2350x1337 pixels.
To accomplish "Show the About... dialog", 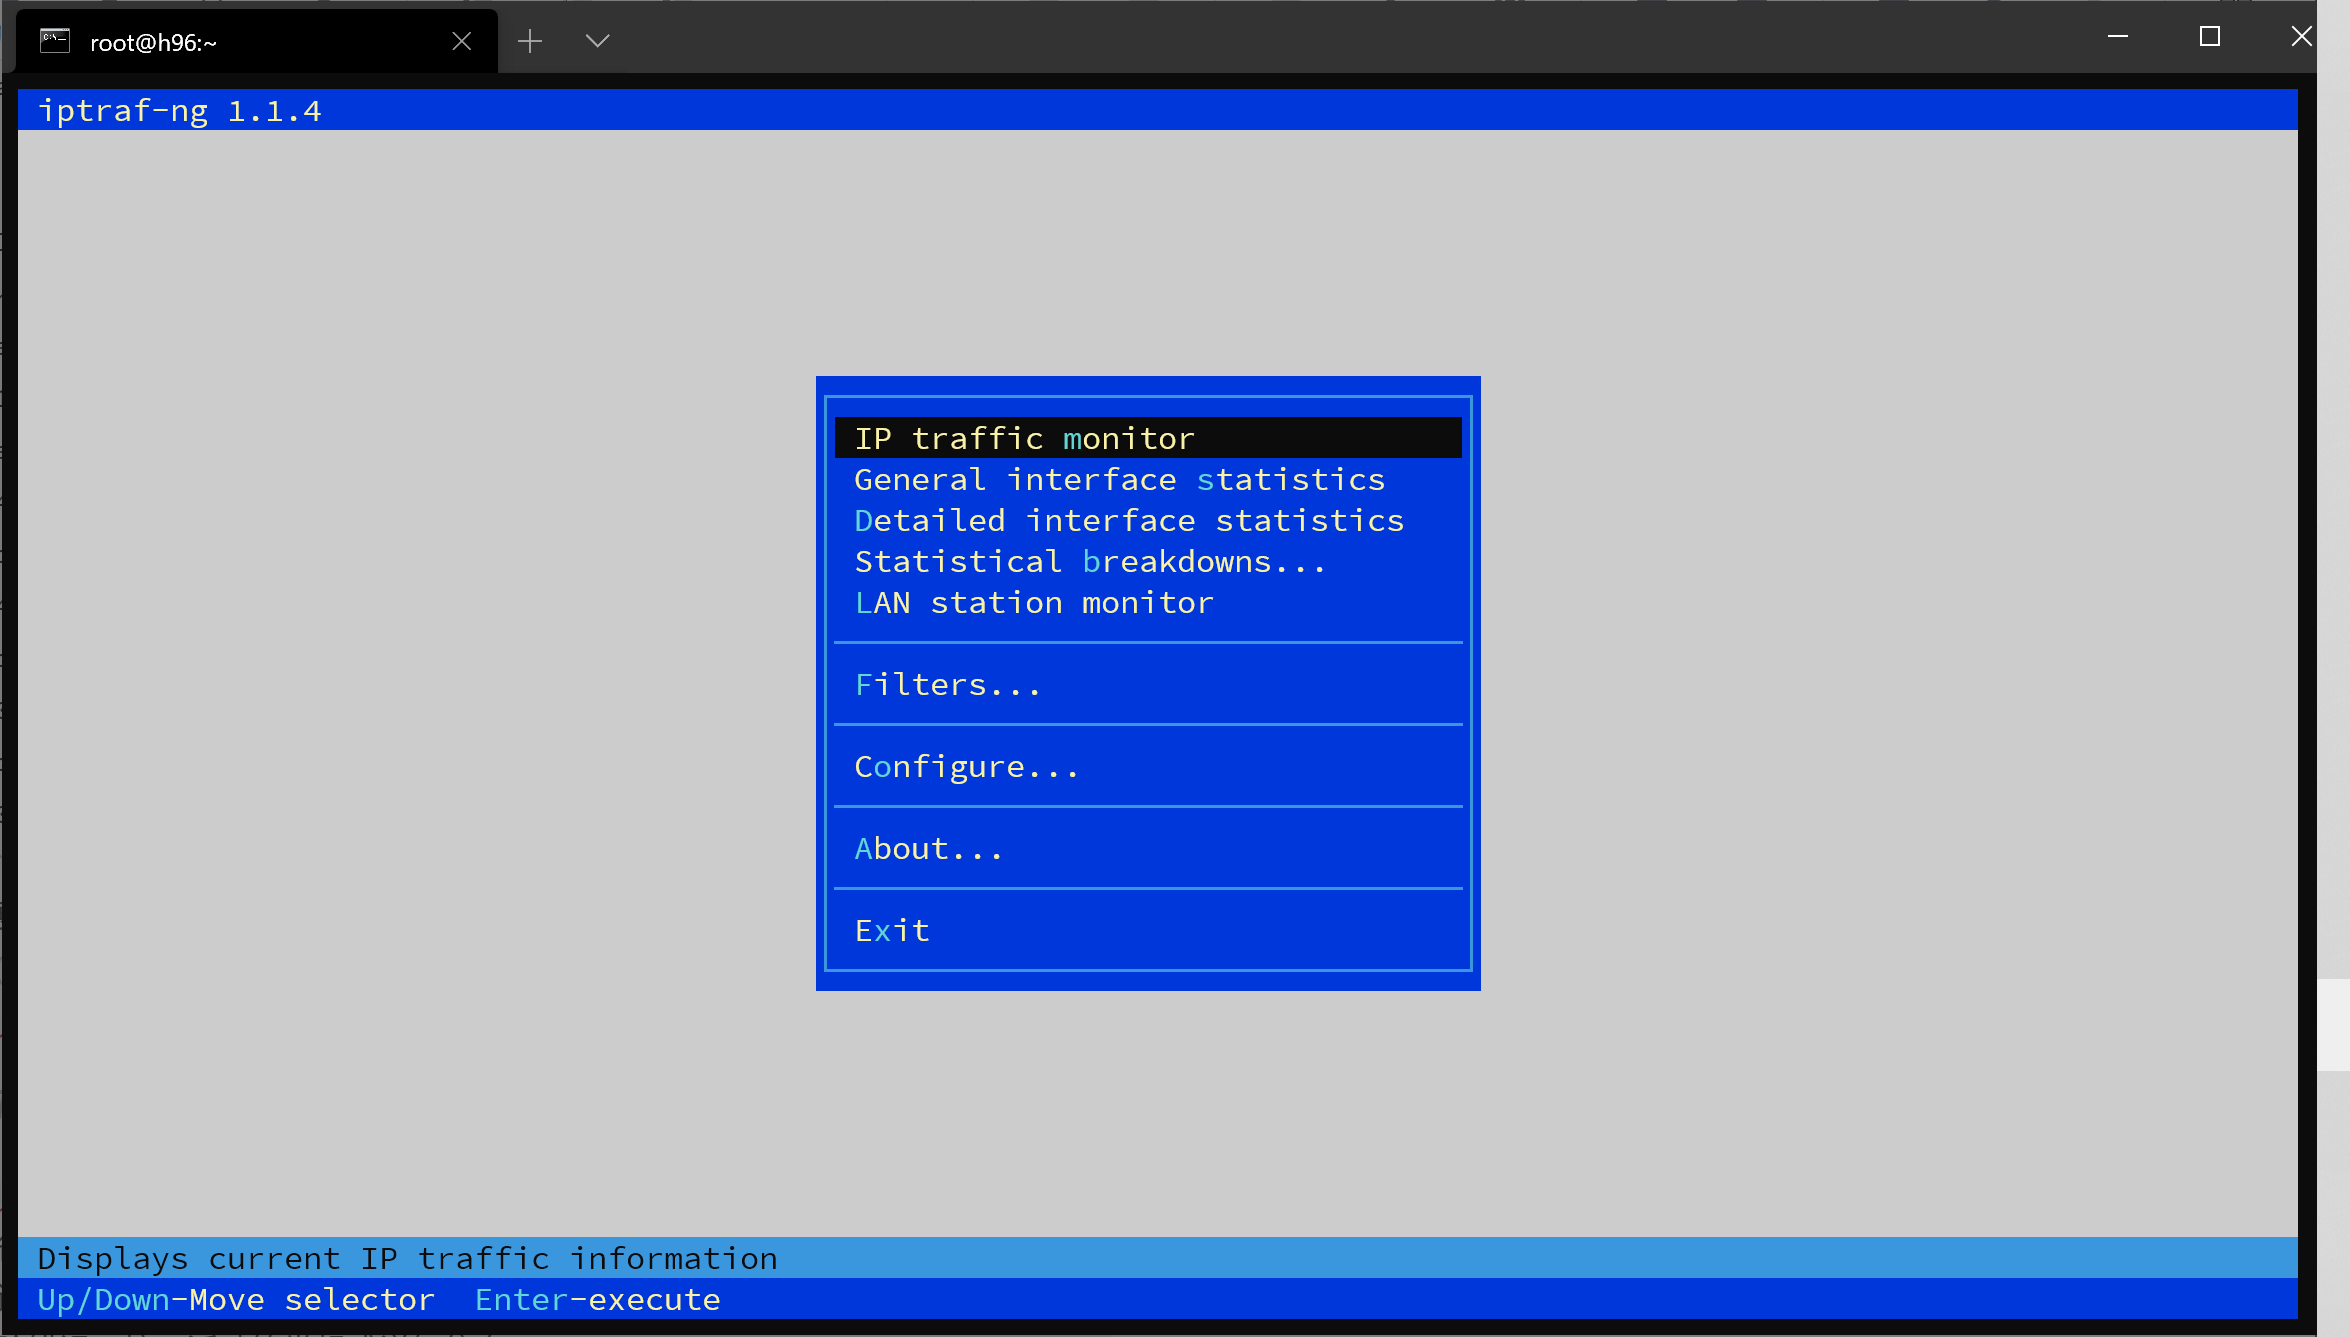I will (x=928, y=848).
